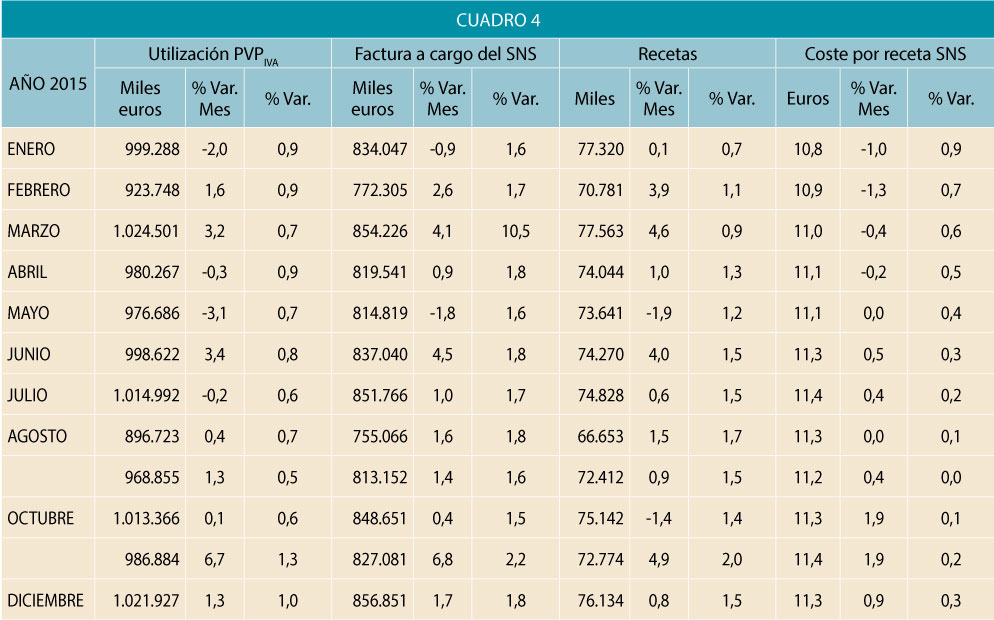Select the AGOSTO row label
994x620 pixels.
coord(37,436)
